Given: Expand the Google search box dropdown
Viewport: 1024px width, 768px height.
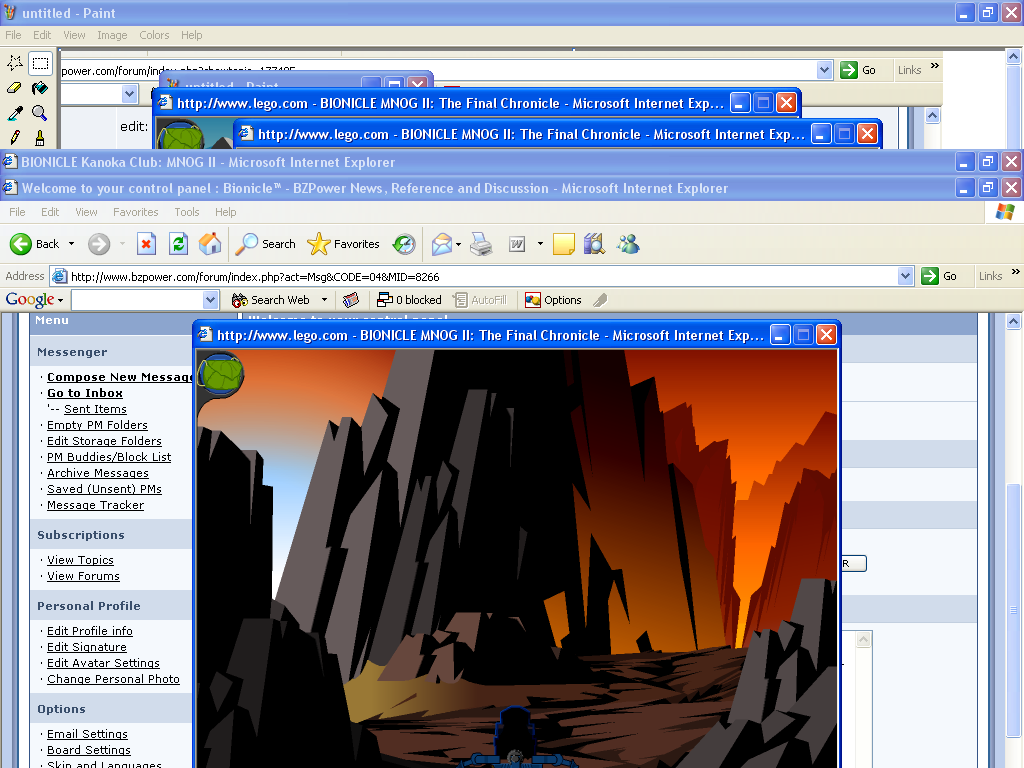Looking at the screenshot, I should click(x=210, y=300).
